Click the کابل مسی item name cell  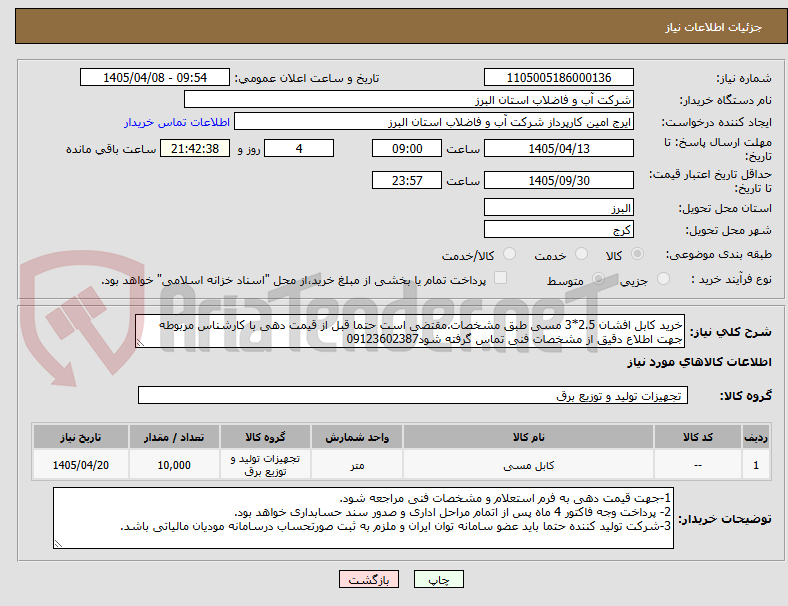[x=528, y=465]
